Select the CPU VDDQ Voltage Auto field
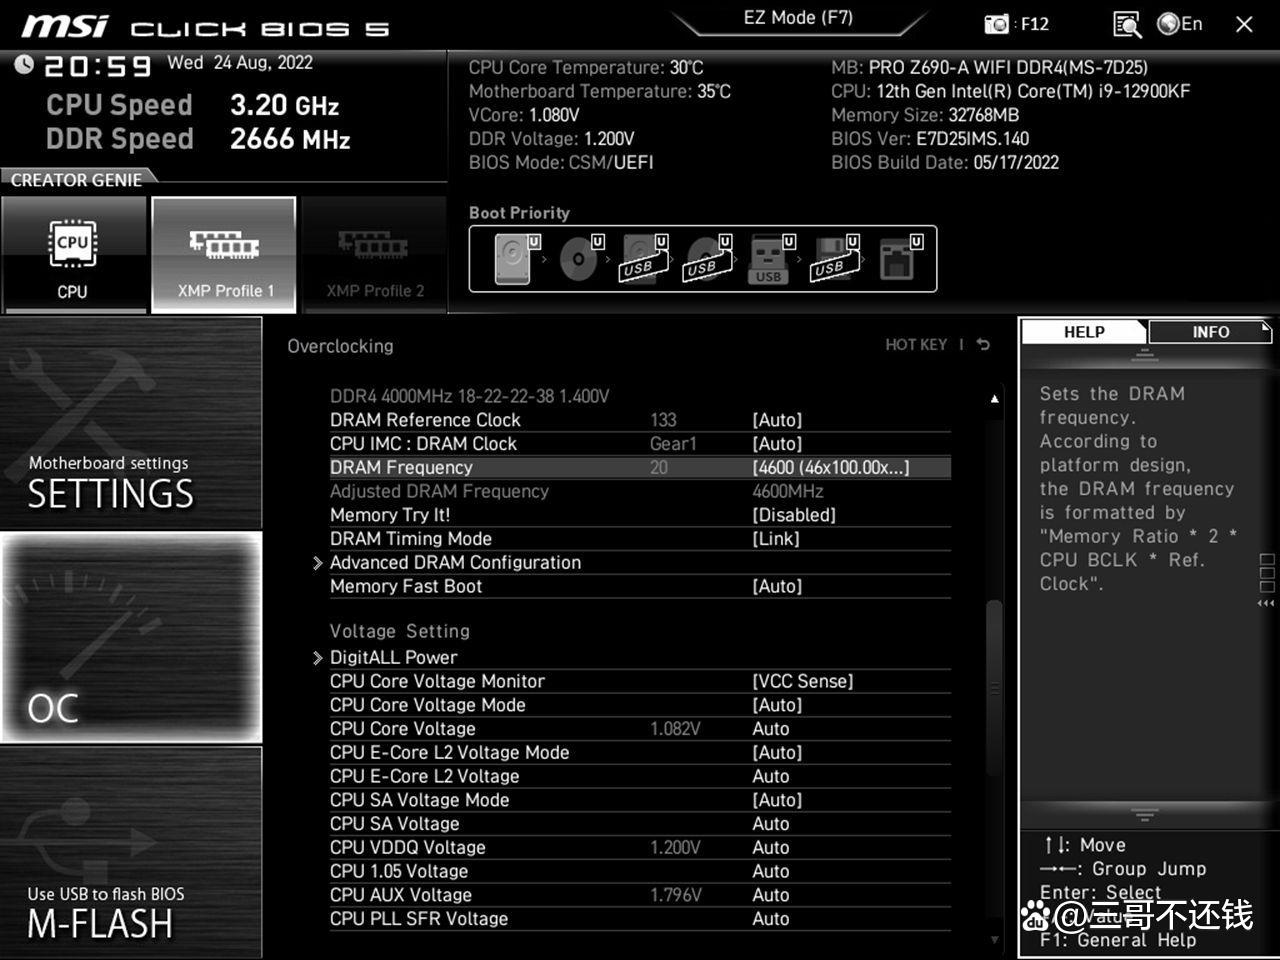This screenshot has width=1280, height=960. click(771, 848)
